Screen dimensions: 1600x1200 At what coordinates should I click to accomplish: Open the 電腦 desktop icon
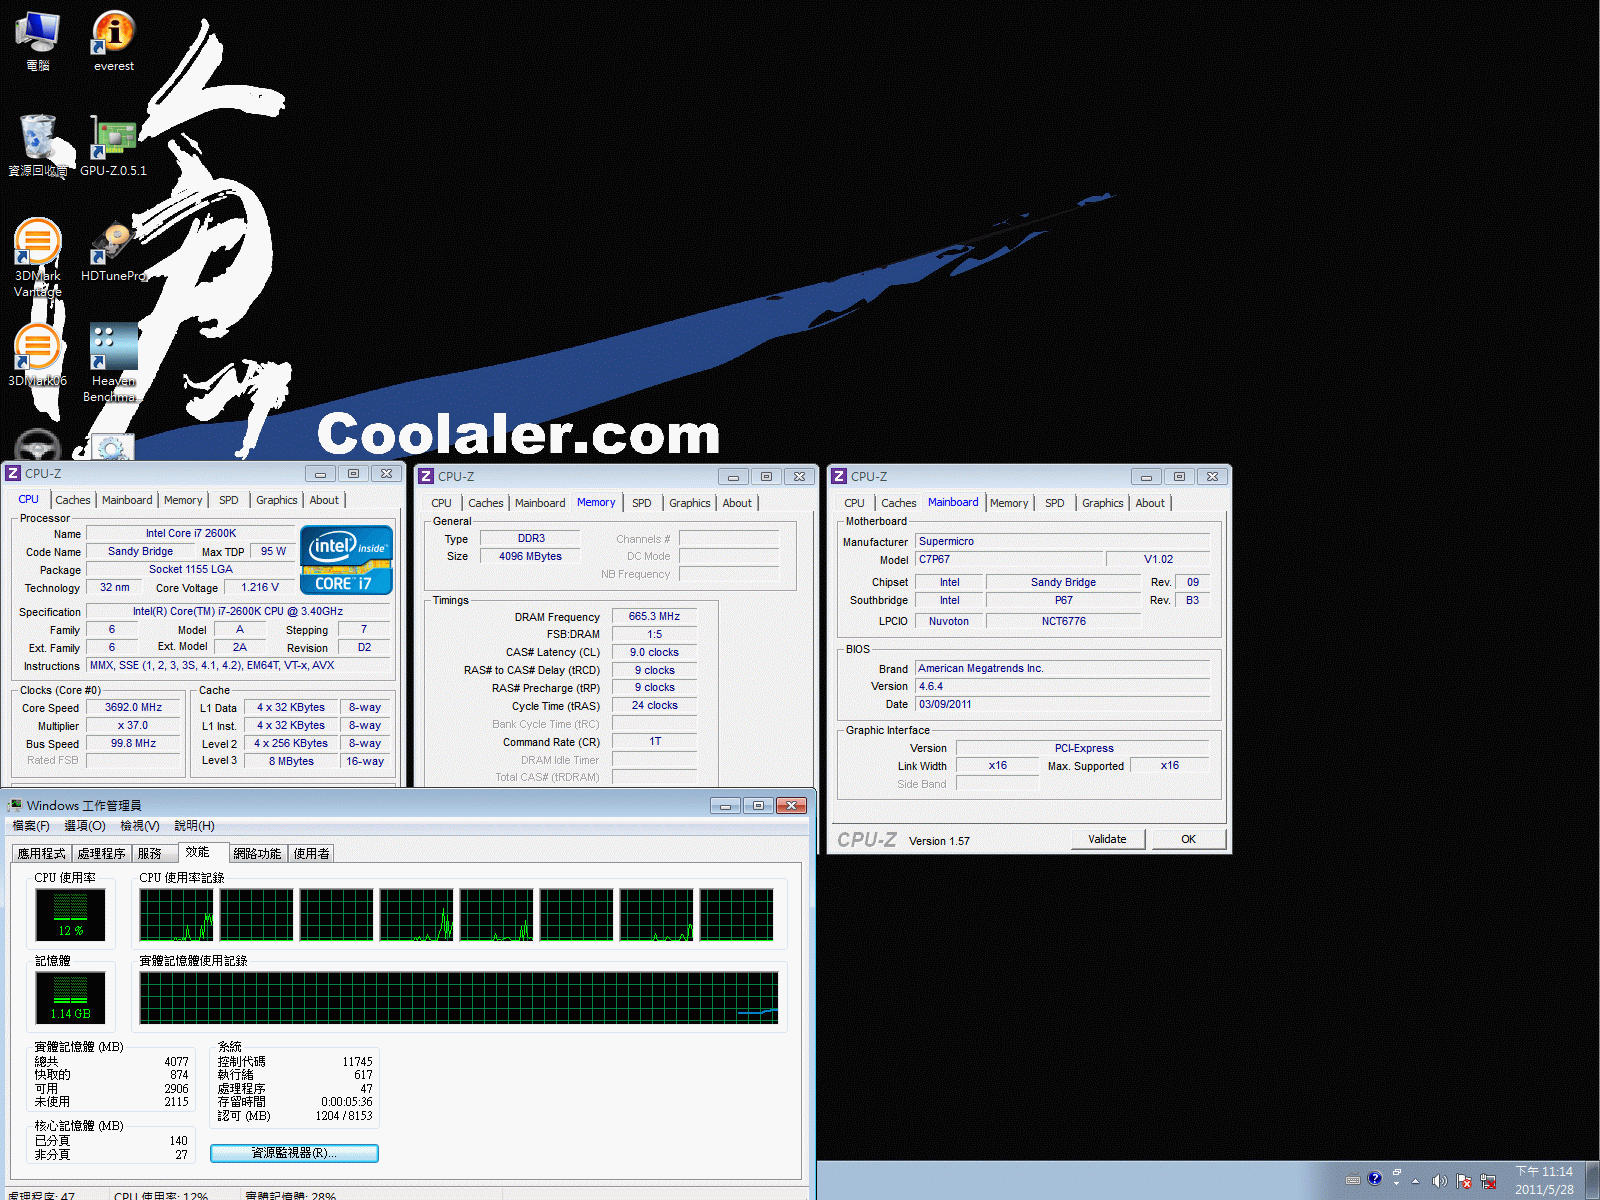(38, 40)
